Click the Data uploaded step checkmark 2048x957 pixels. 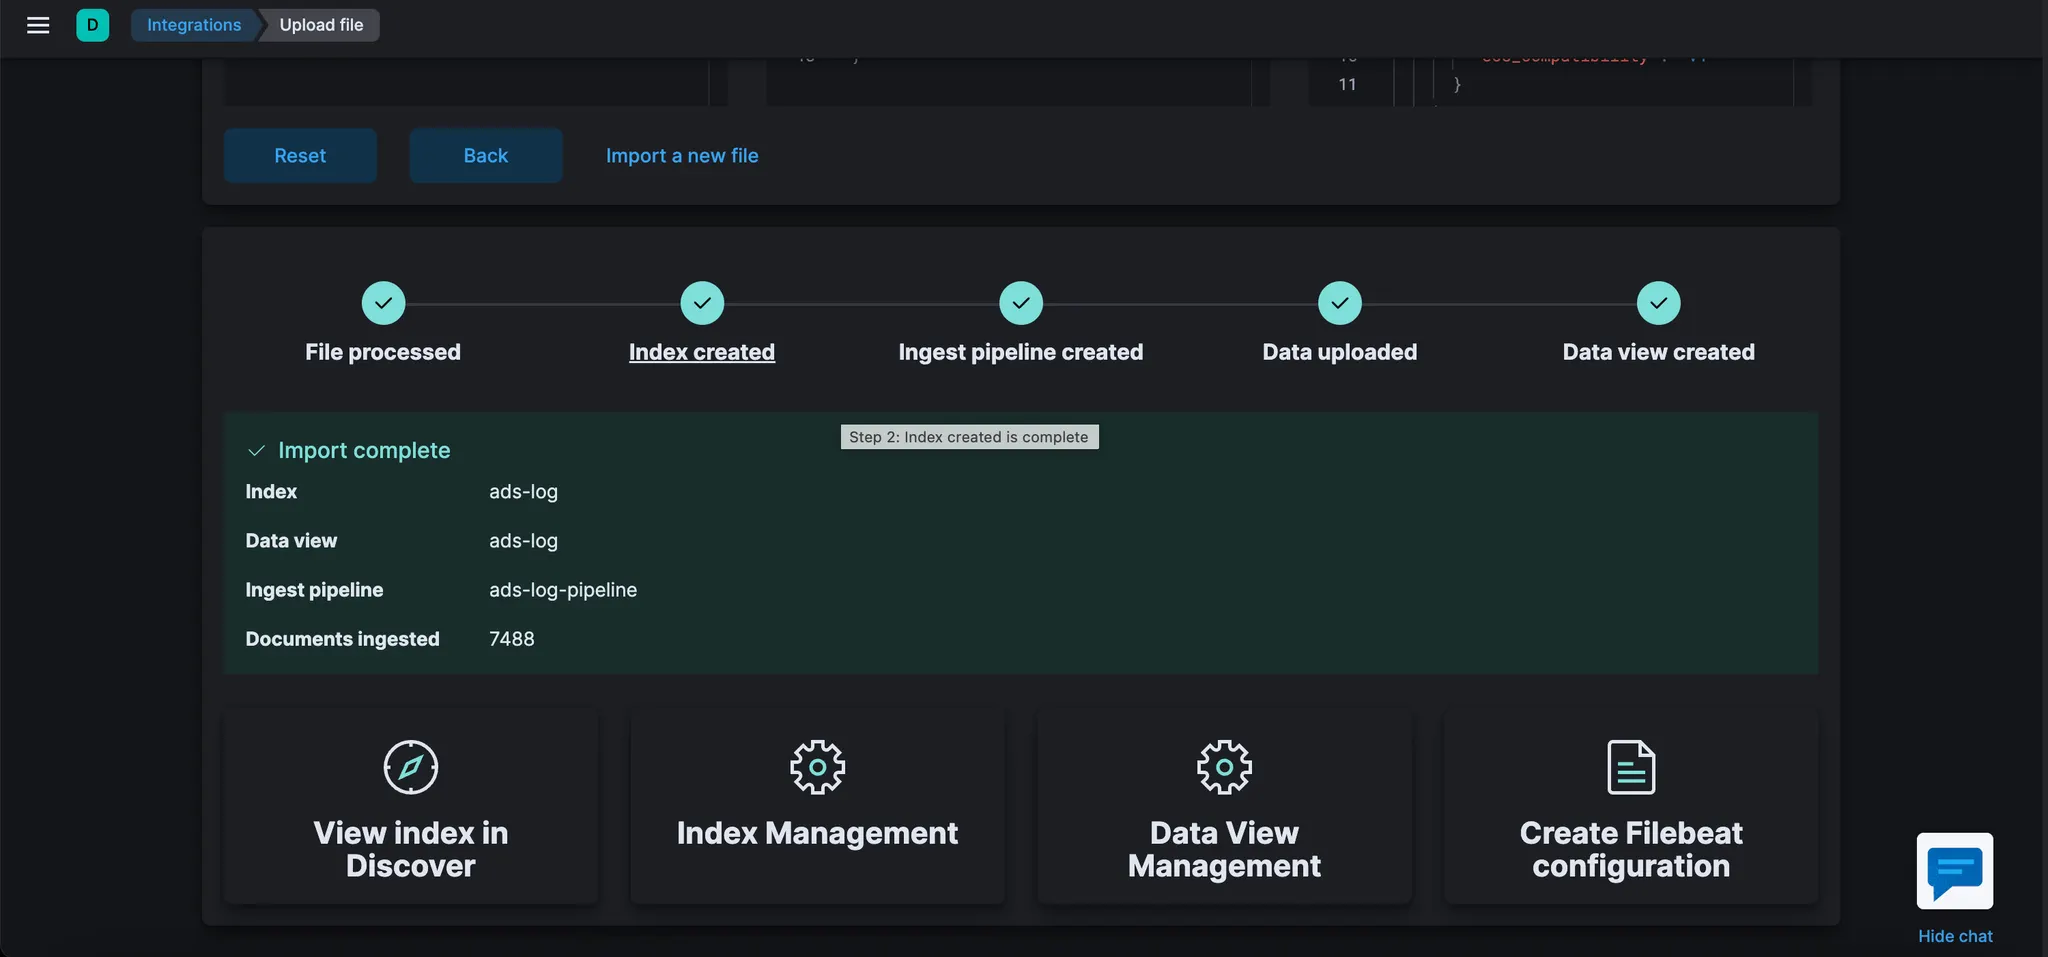click(1340, 303)
